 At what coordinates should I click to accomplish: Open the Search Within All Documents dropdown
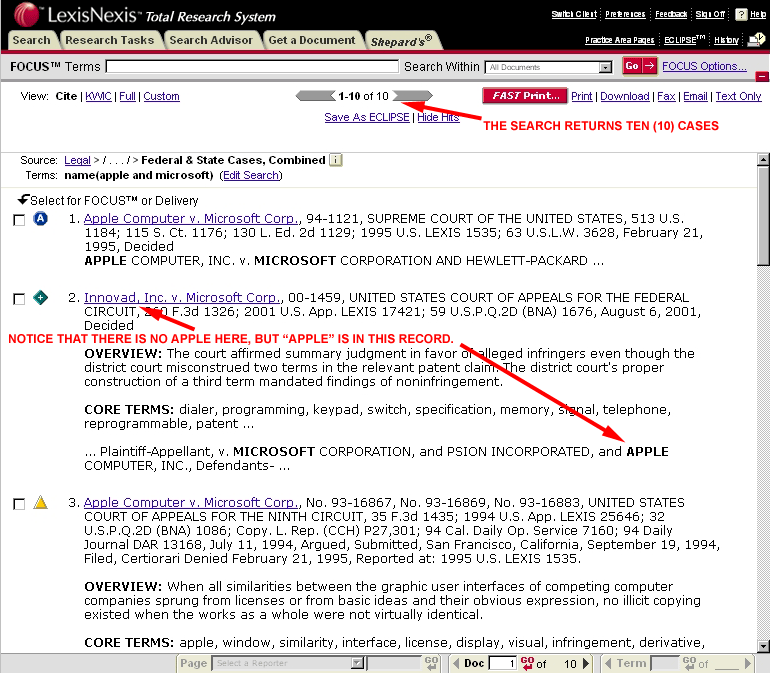pos(548,67)
